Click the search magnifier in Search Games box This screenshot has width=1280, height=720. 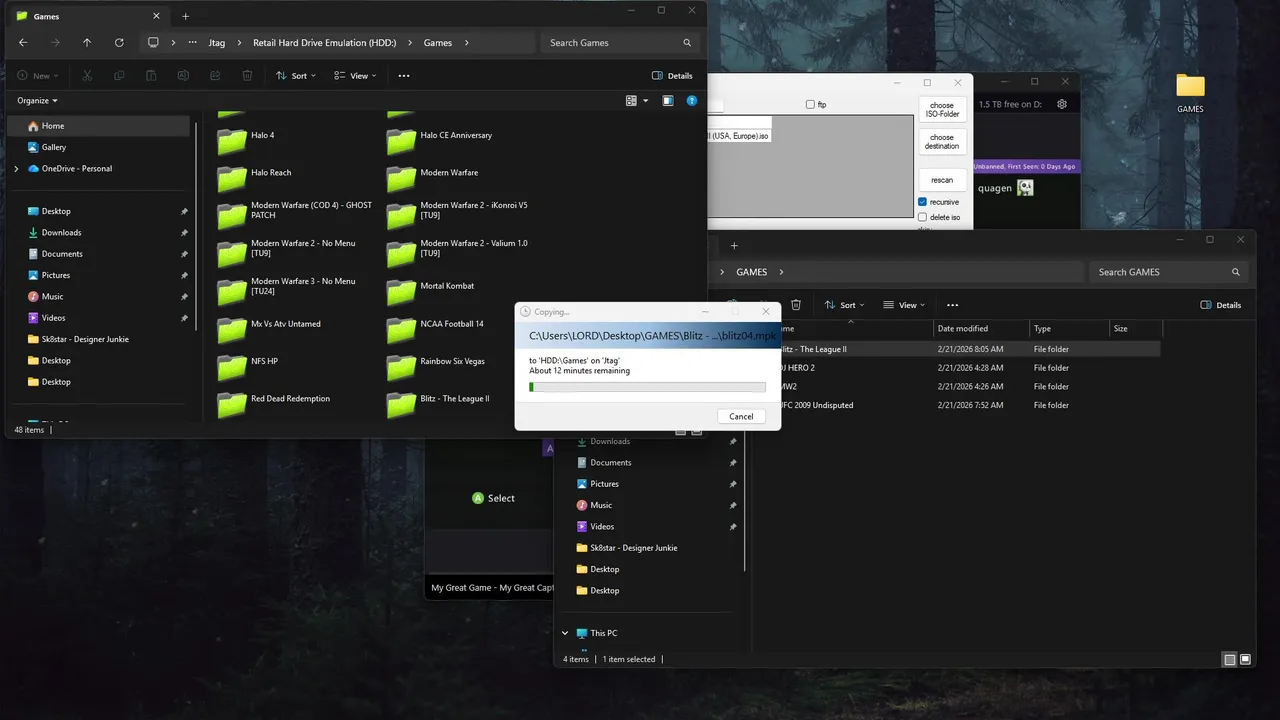(x=687, y=43)
